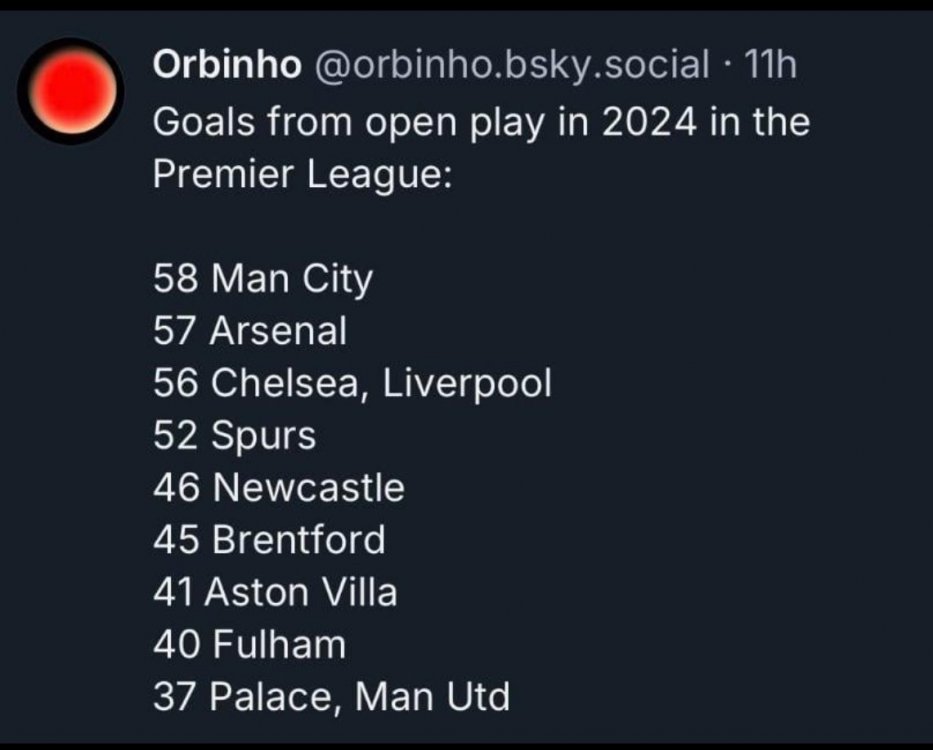This screenshot has height=750, width=933.
Task: Click the "58 Man City" line
Action: point(262,278)
